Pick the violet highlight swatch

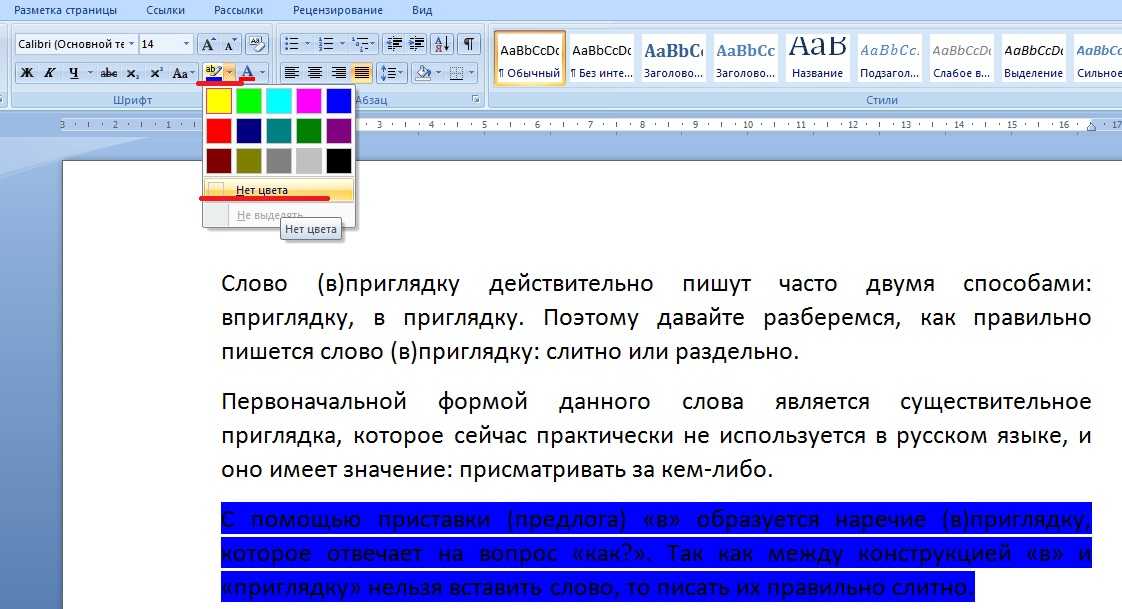click(339, 131)
